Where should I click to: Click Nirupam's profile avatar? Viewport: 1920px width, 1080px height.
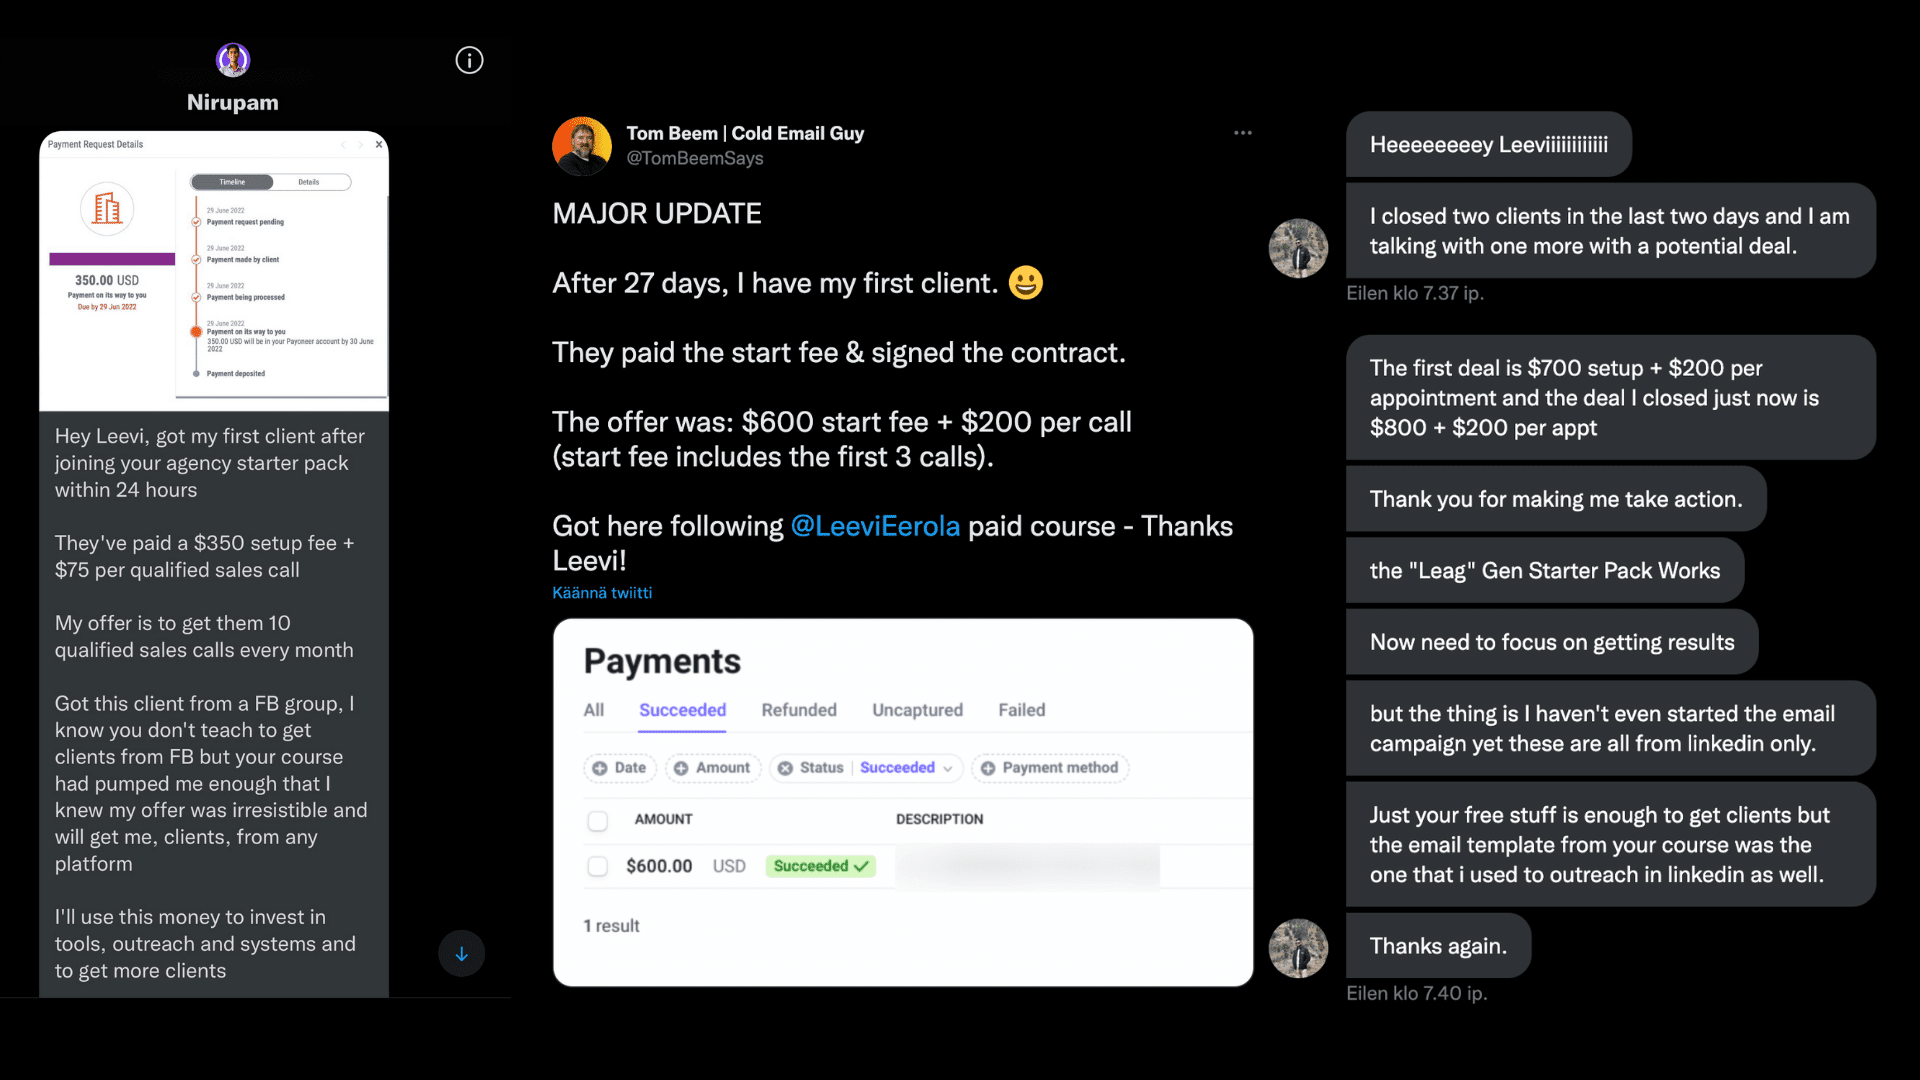coord(233,60)
